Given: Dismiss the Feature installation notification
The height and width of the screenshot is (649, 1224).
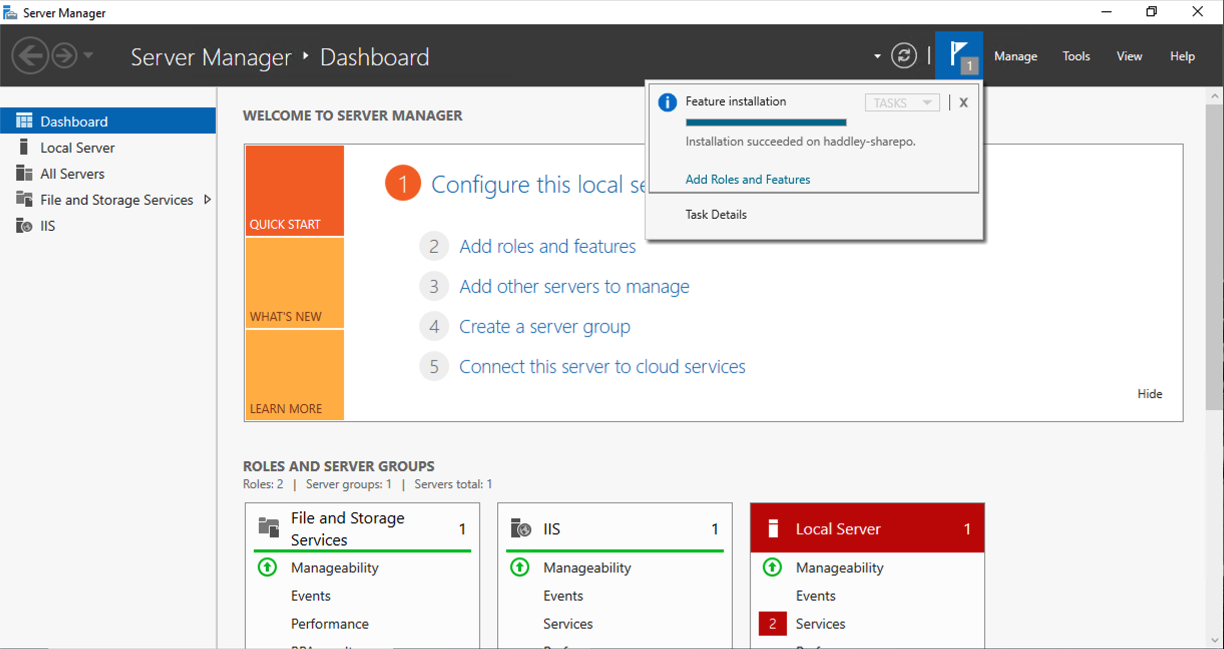Looking at the screenshot, I should [963, 102].
